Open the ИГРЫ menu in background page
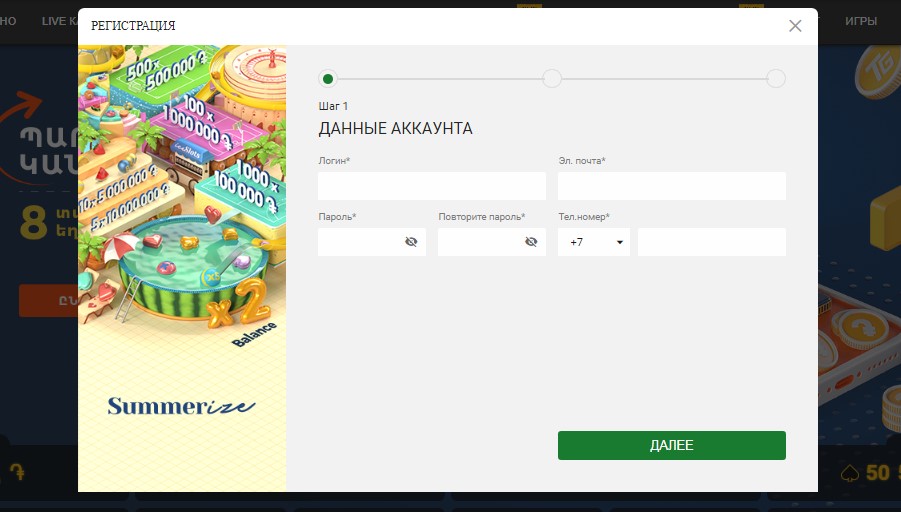The height and width of the screenshot is (512, 901). pyautogui.click(x=861, y=21)
